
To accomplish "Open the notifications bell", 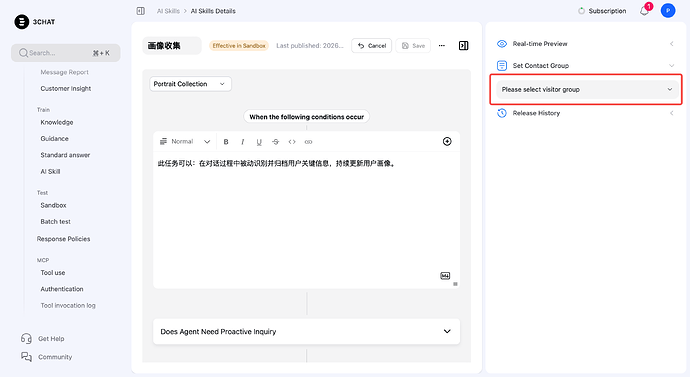I will (x=644, y=11).
